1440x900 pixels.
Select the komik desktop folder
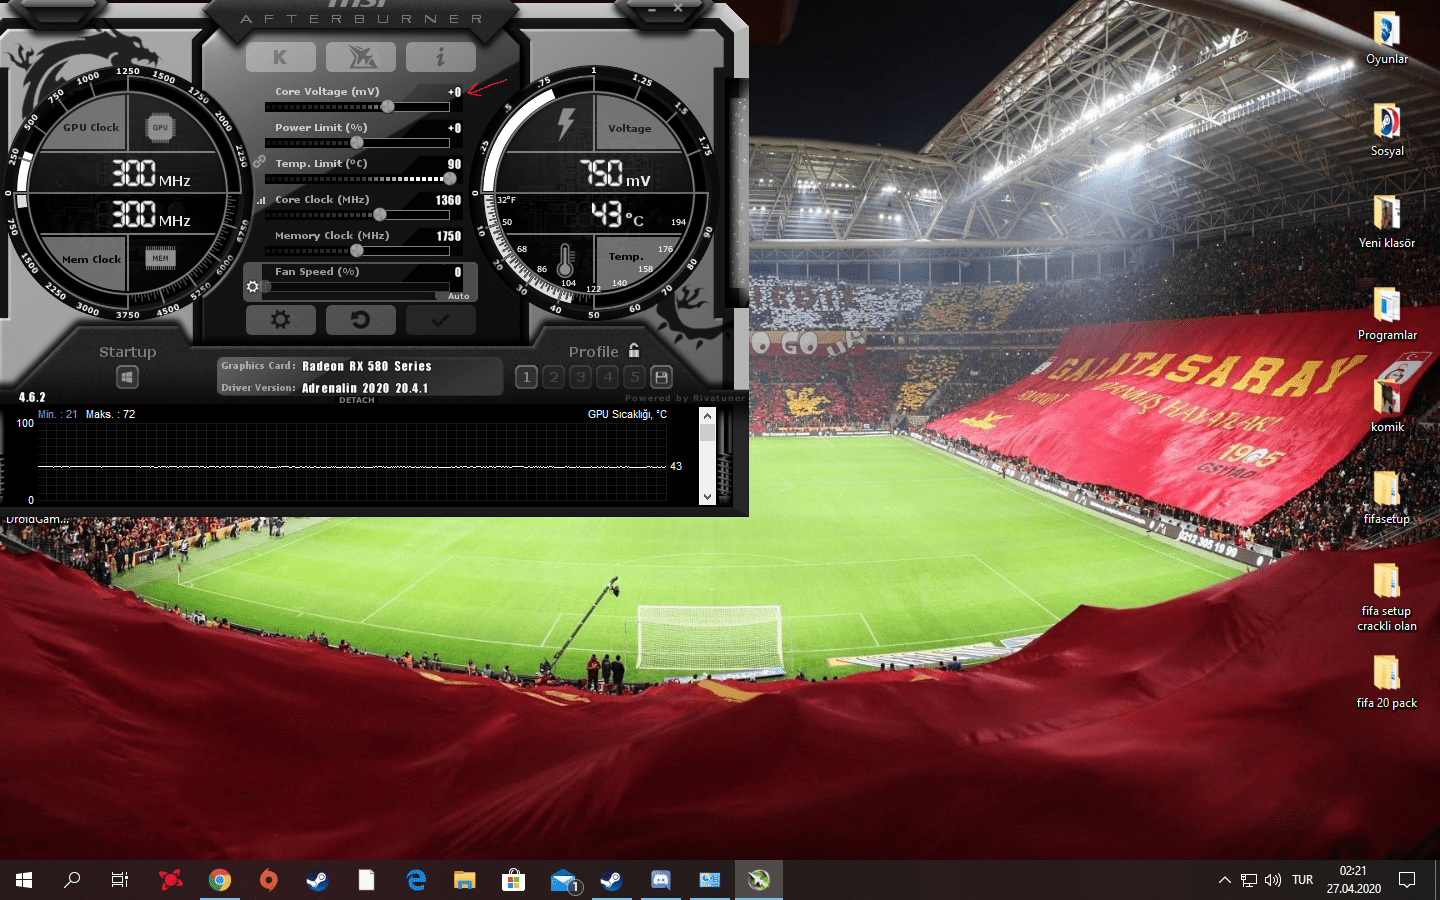[1387, 406]
